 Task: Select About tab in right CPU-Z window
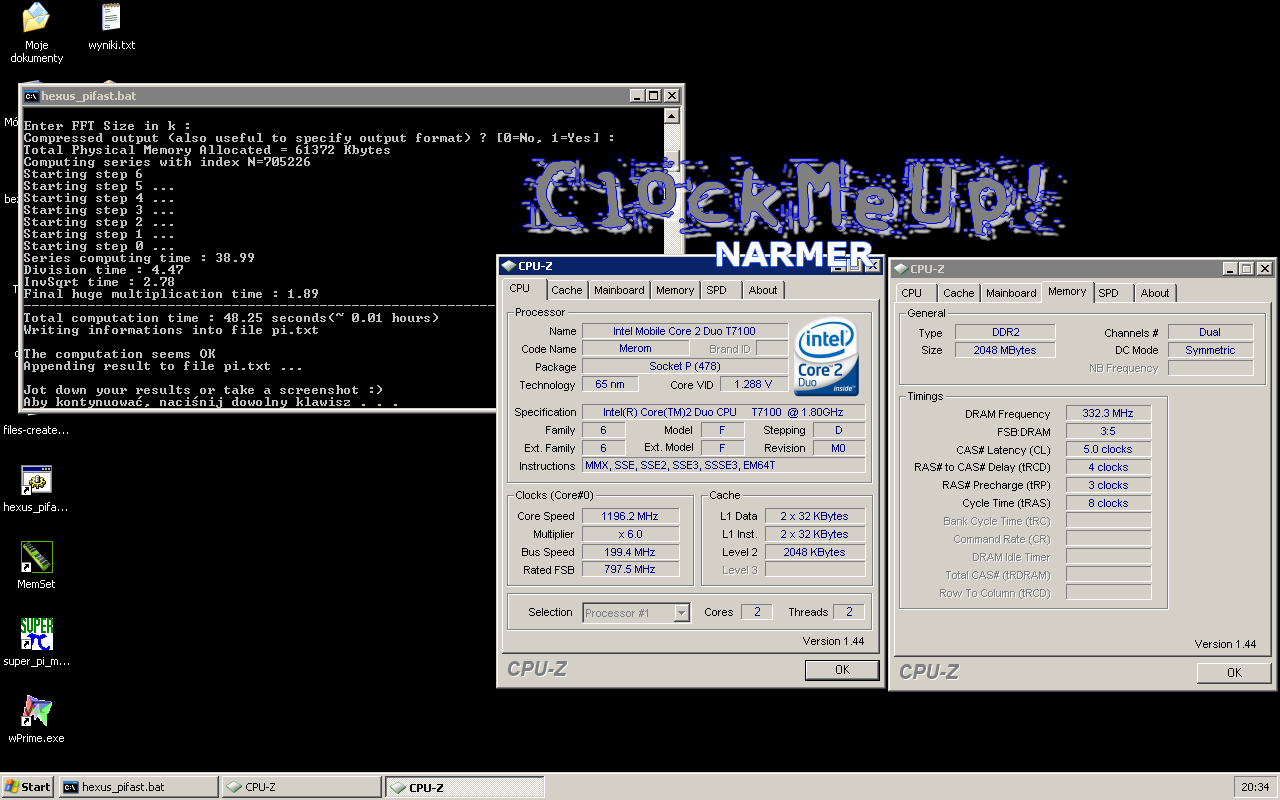(1156, 293)
